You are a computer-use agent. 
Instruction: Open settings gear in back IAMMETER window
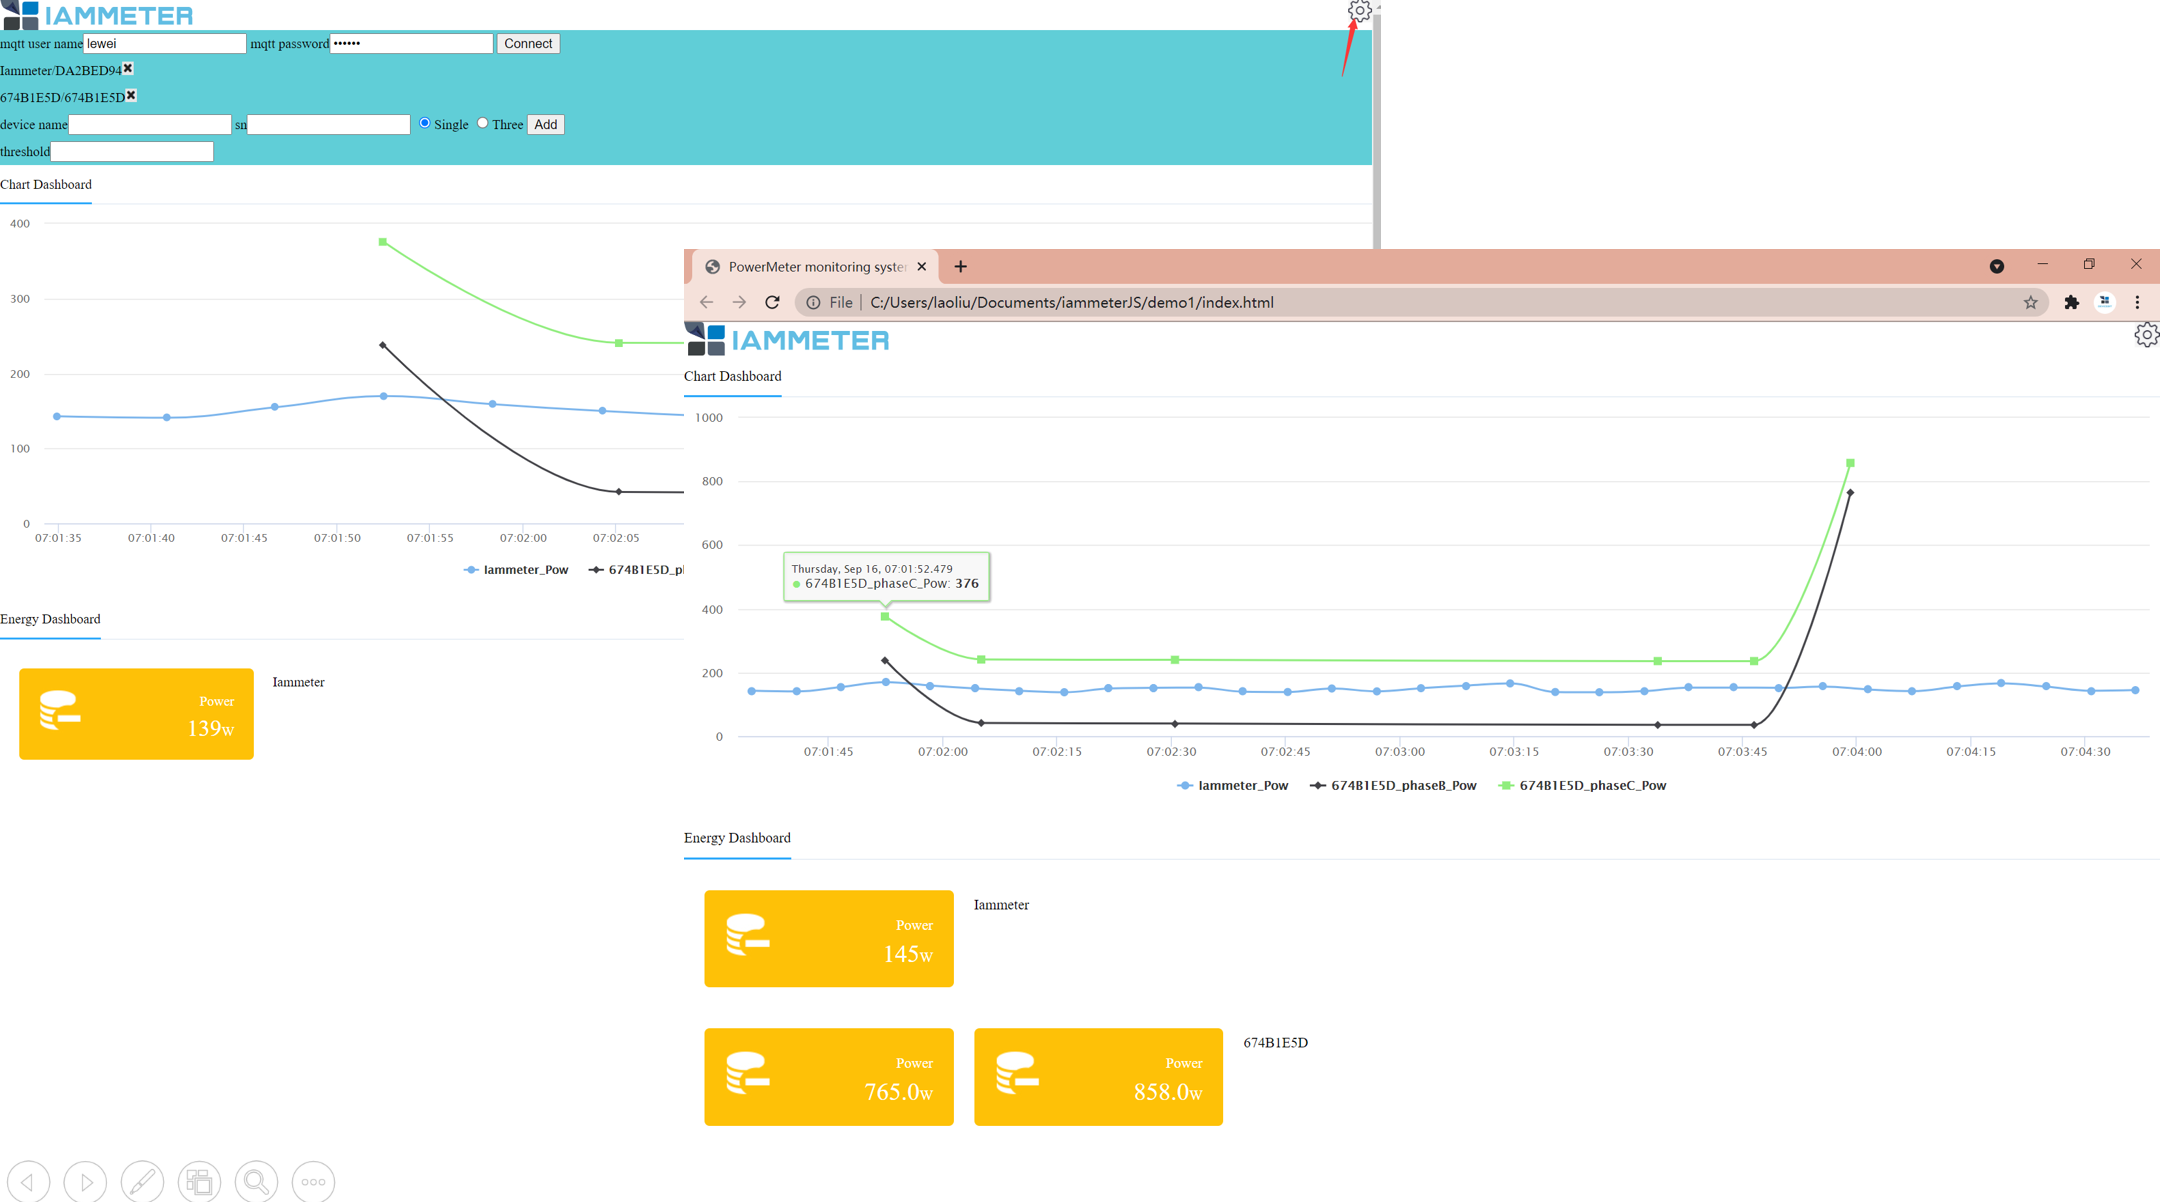[1359, 11]
